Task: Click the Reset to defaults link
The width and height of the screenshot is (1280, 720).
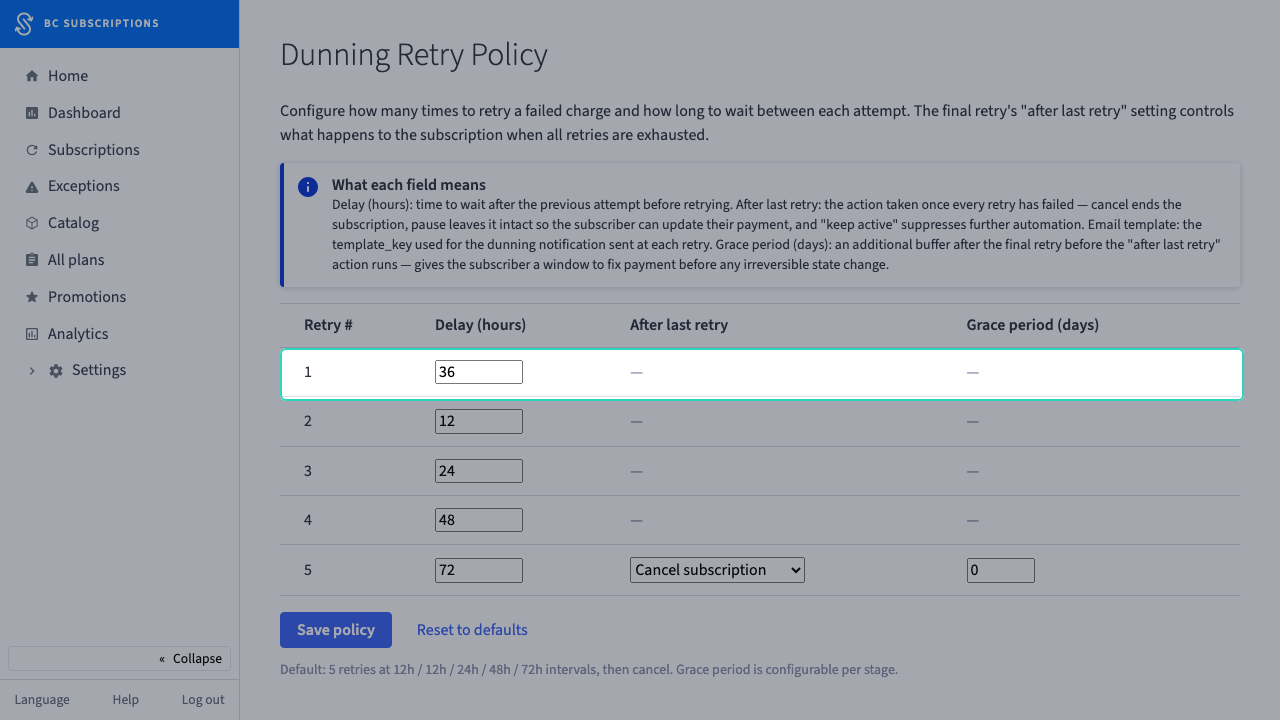Action: click(472, 630)
